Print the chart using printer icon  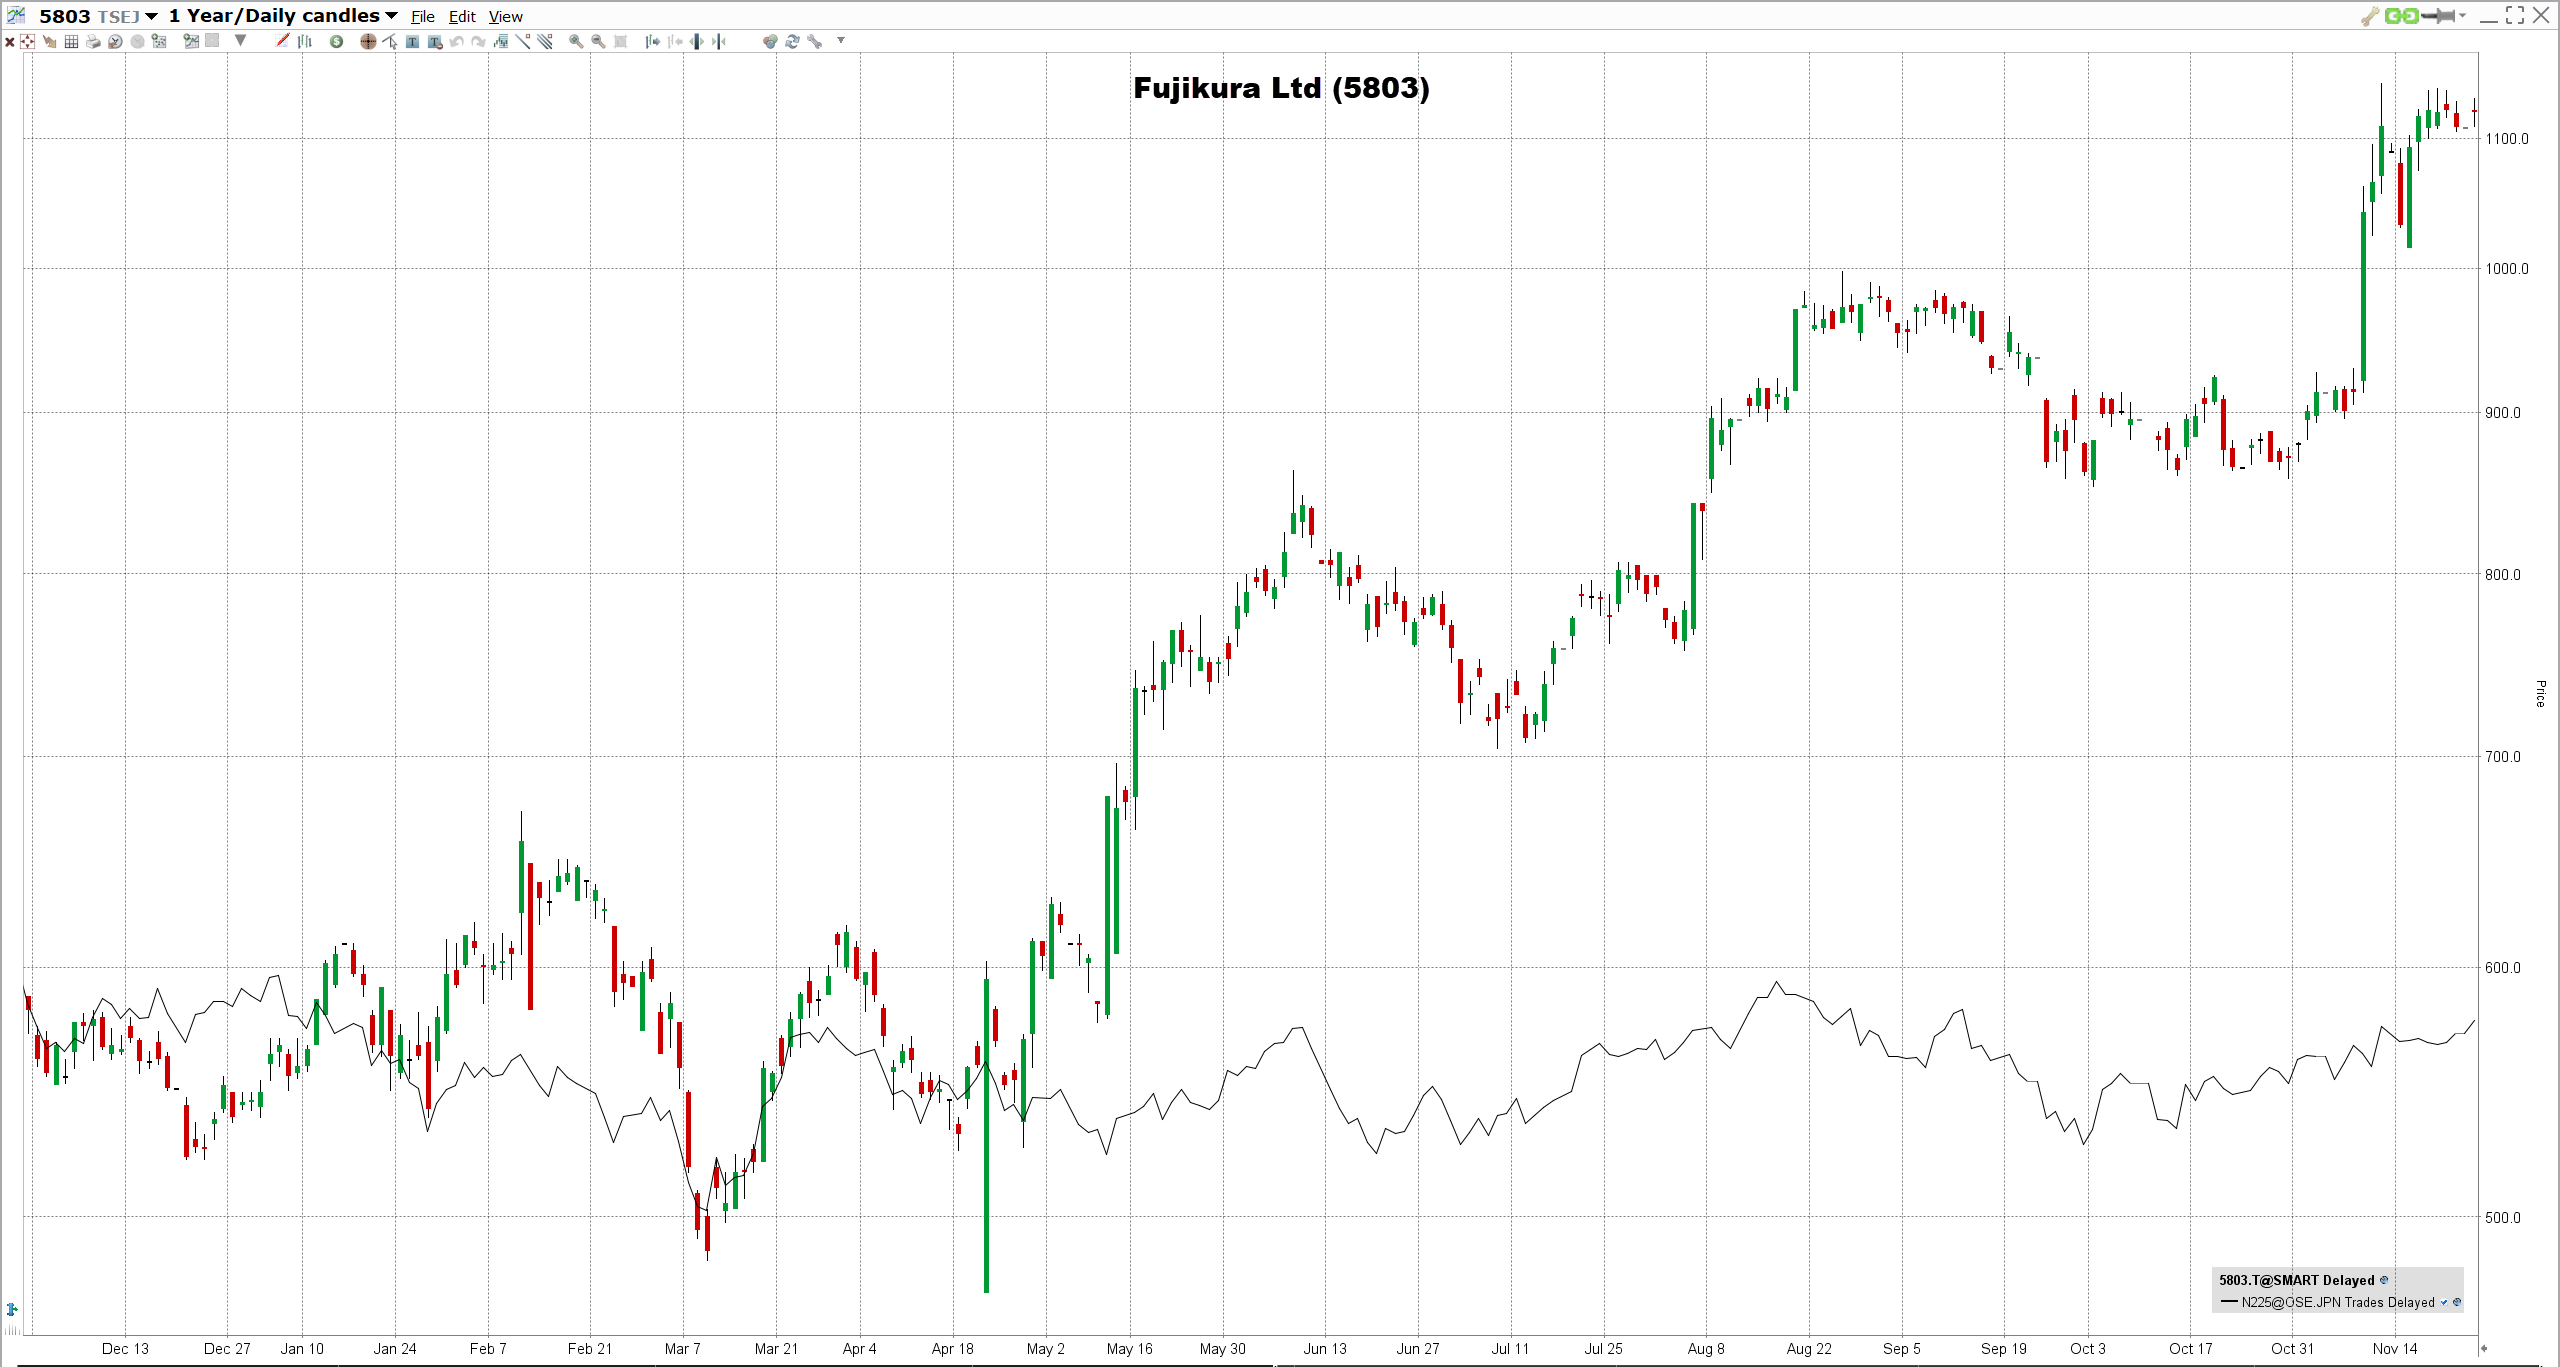click(93, 41)
